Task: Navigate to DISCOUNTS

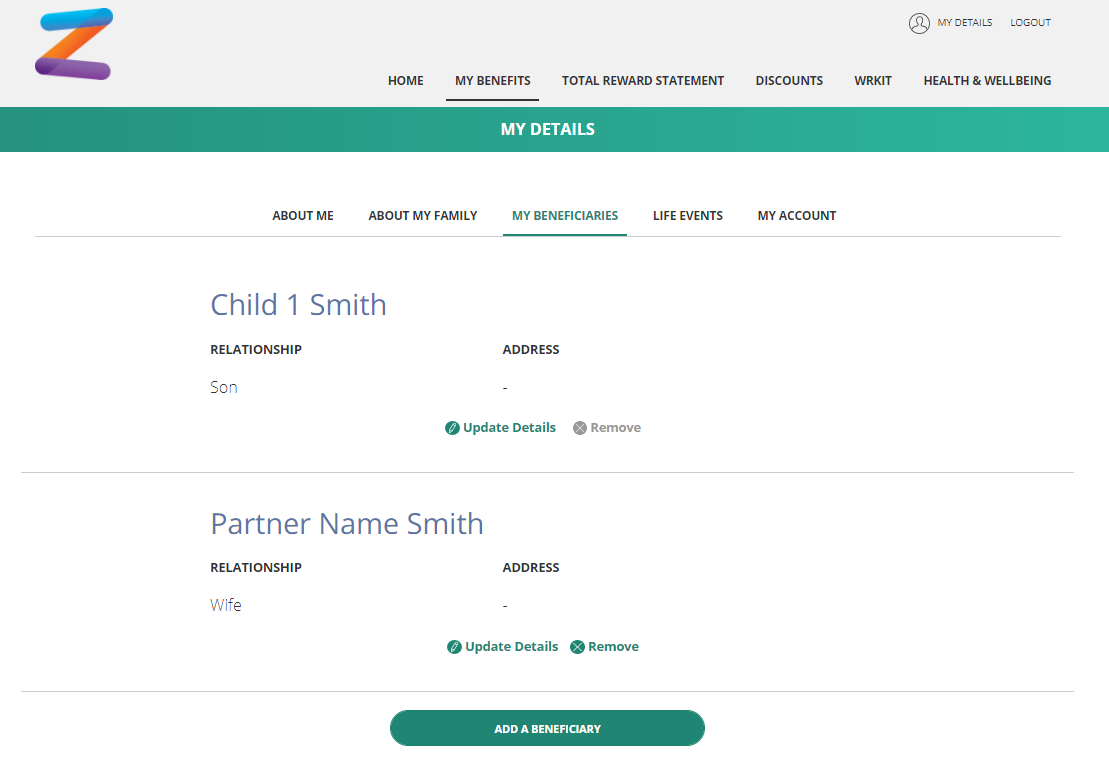Action: (x=789, y=81)
